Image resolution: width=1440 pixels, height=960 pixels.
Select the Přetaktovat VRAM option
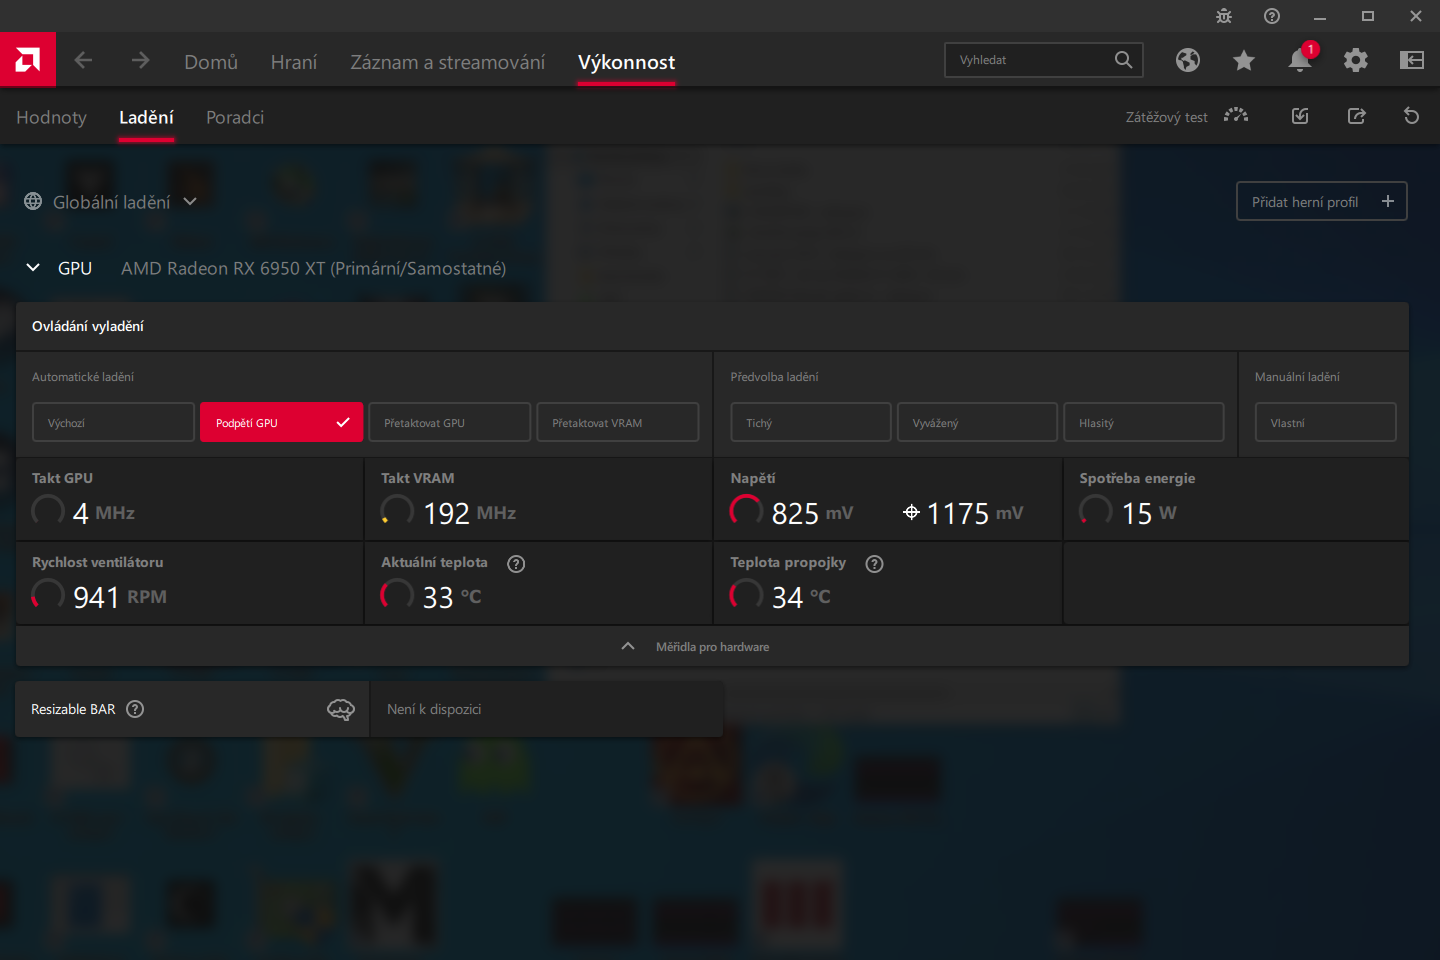[617, 422]
